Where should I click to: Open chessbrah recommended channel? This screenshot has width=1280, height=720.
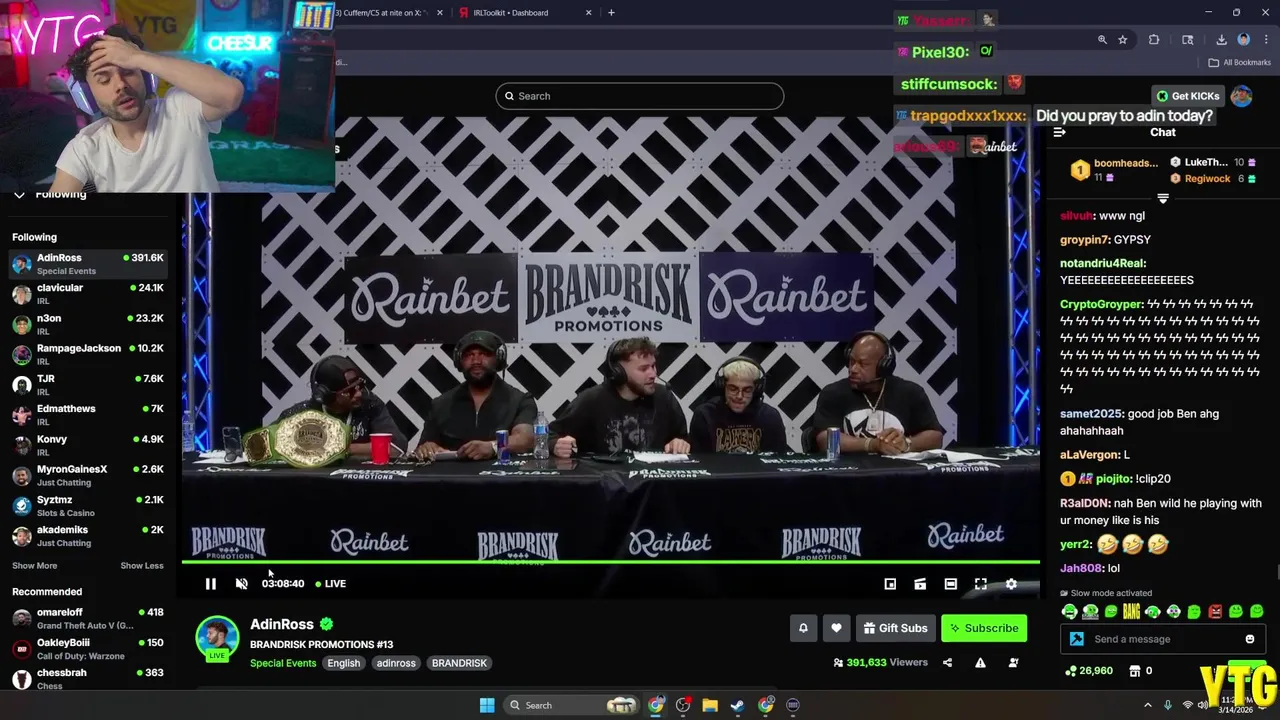coord(88,679)
